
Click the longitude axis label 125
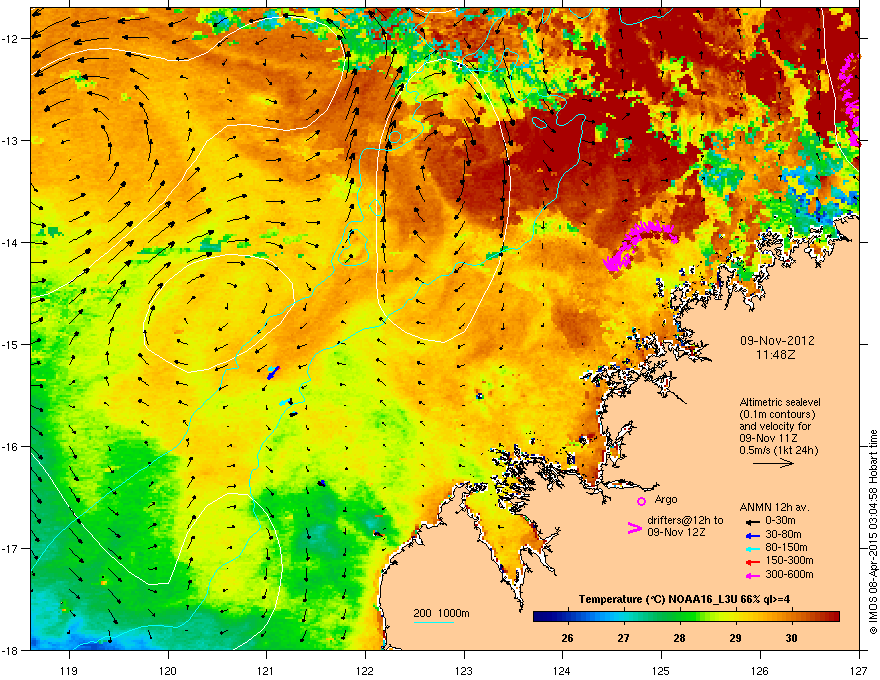pos(661,670)
